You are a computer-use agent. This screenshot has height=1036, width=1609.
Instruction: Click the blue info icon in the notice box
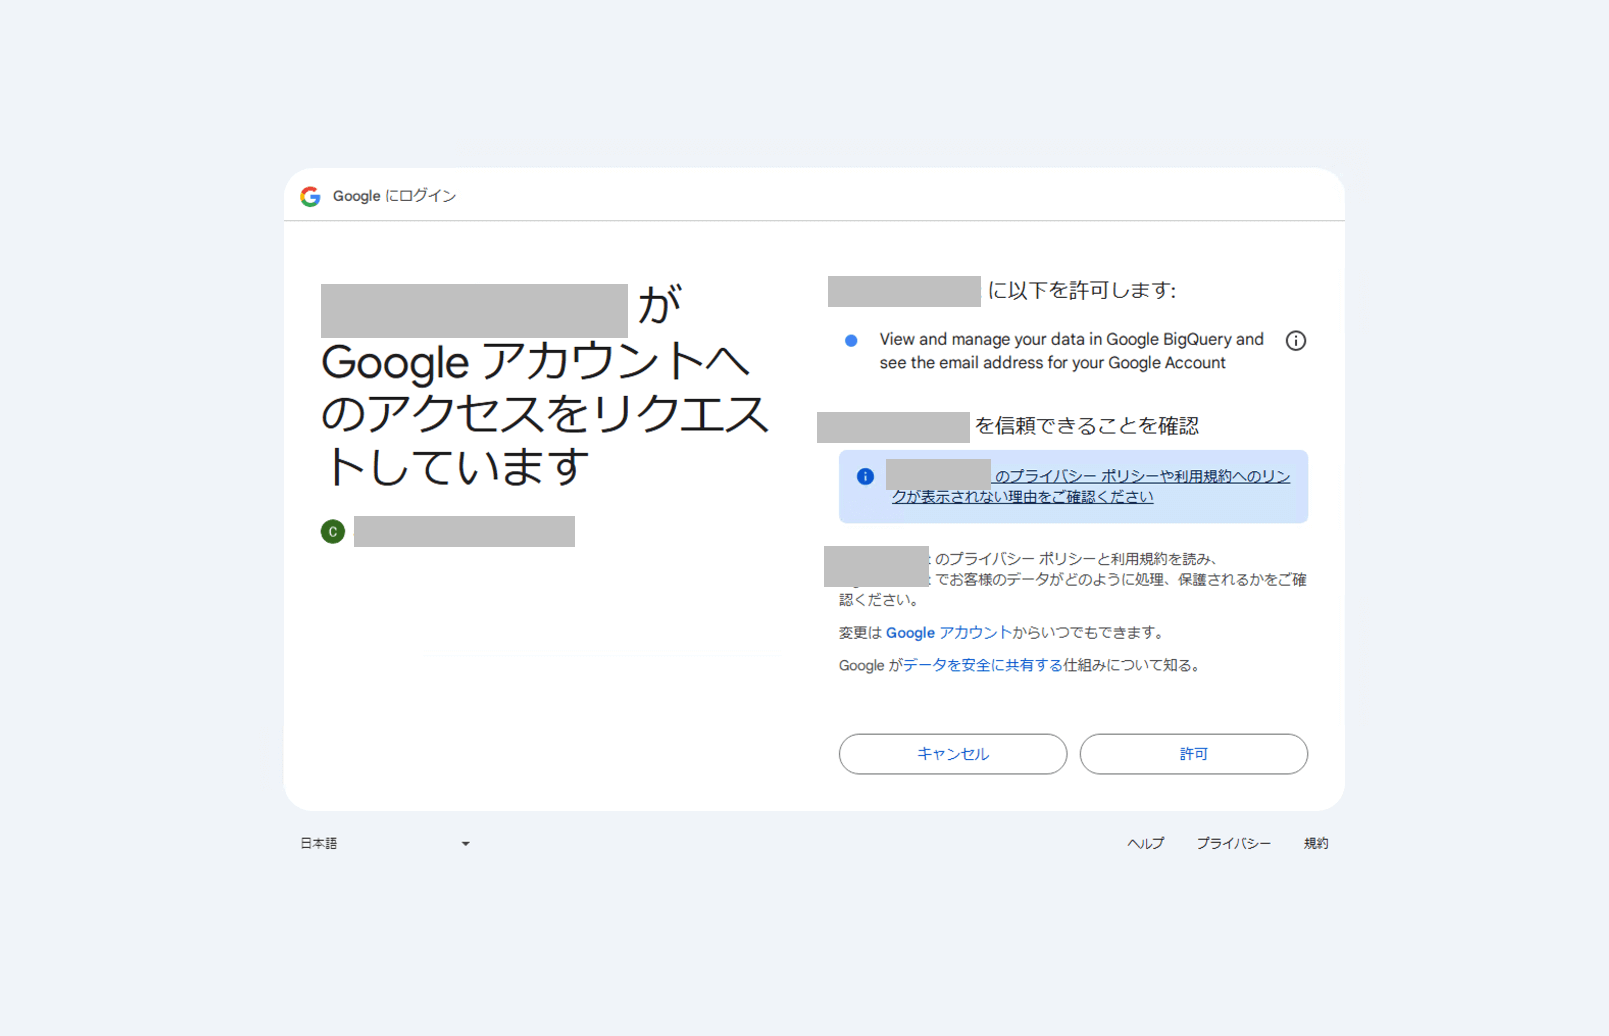click(865, 477)
